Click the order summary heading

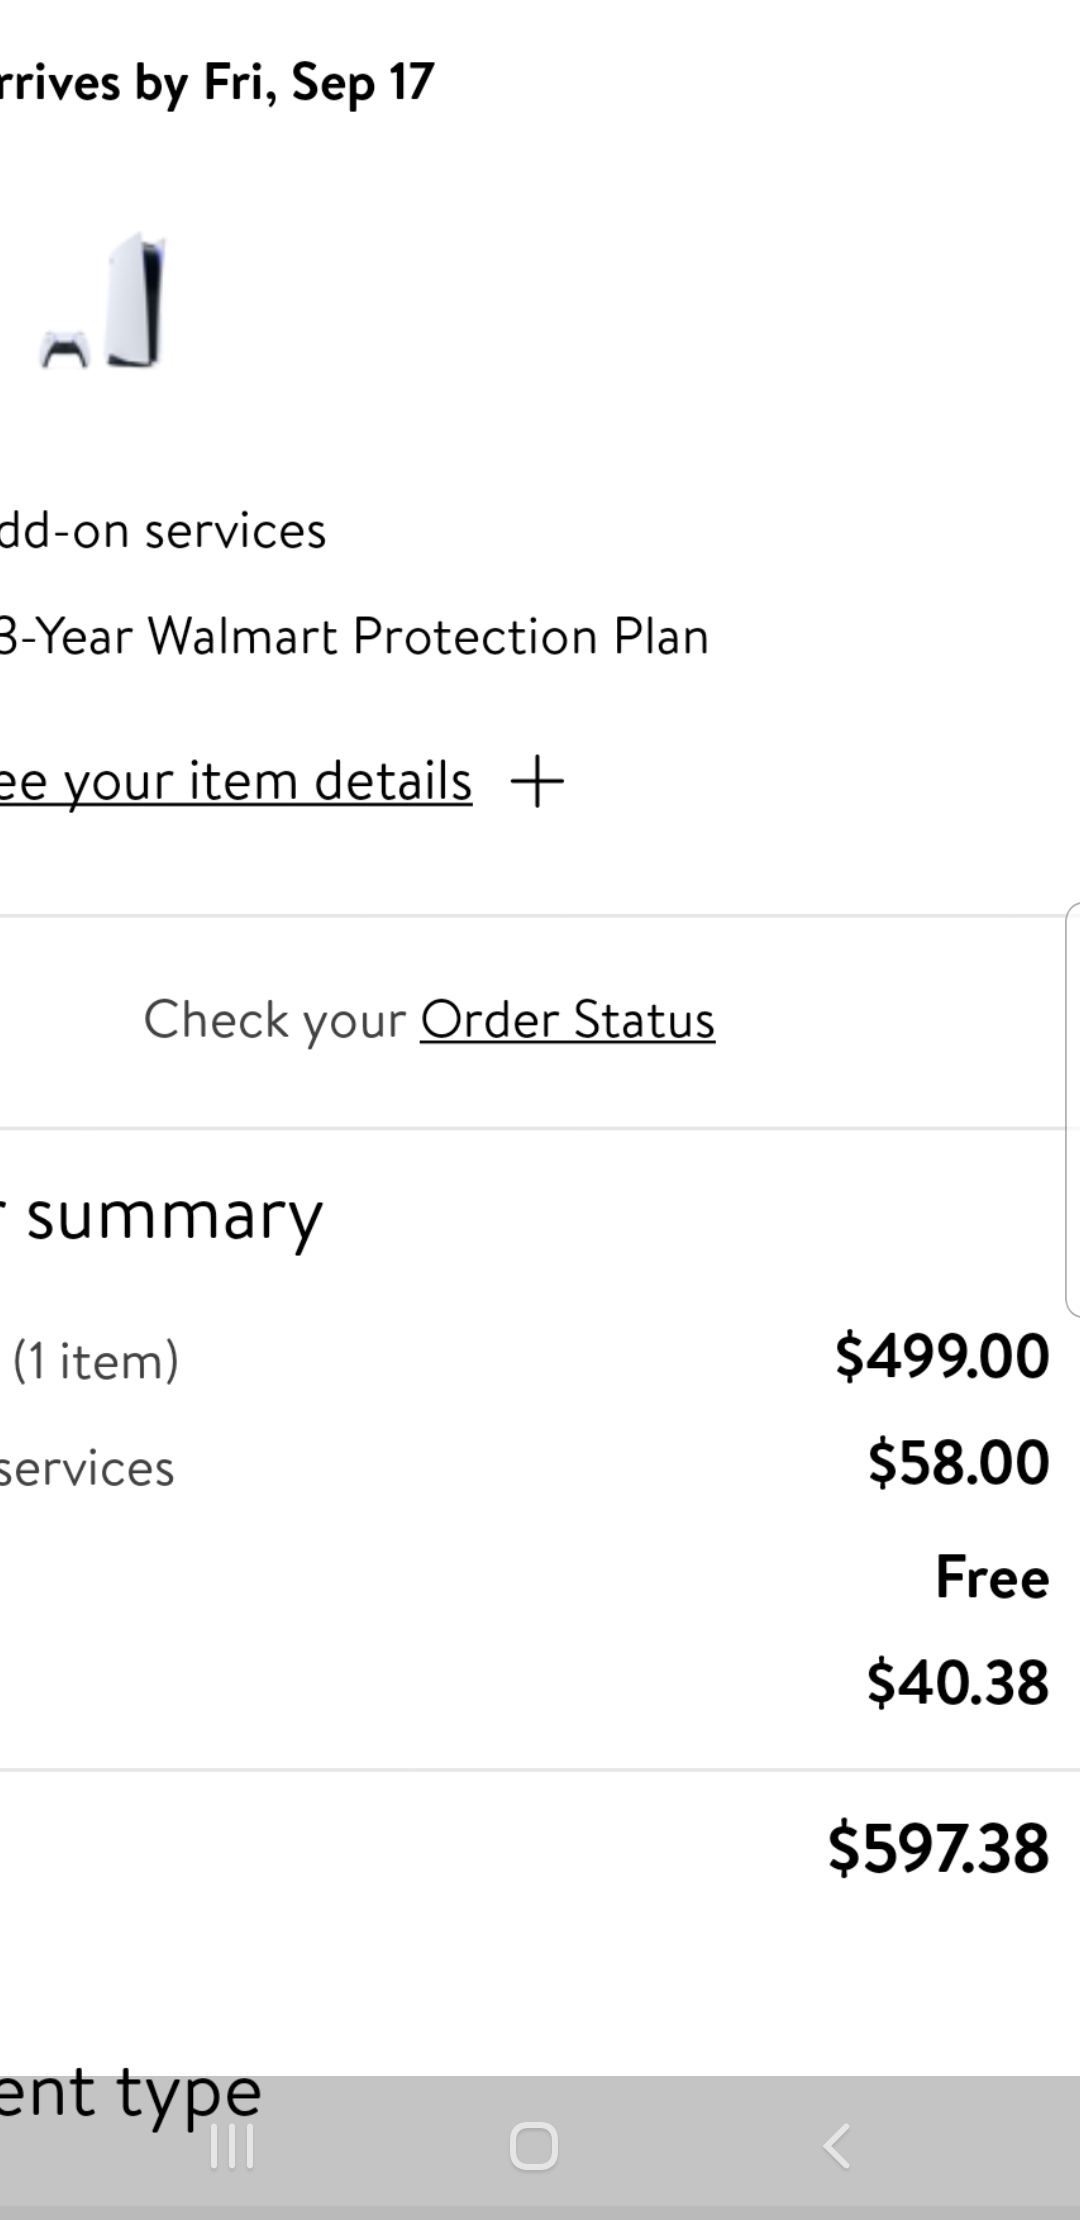(x=160, y=1215)
